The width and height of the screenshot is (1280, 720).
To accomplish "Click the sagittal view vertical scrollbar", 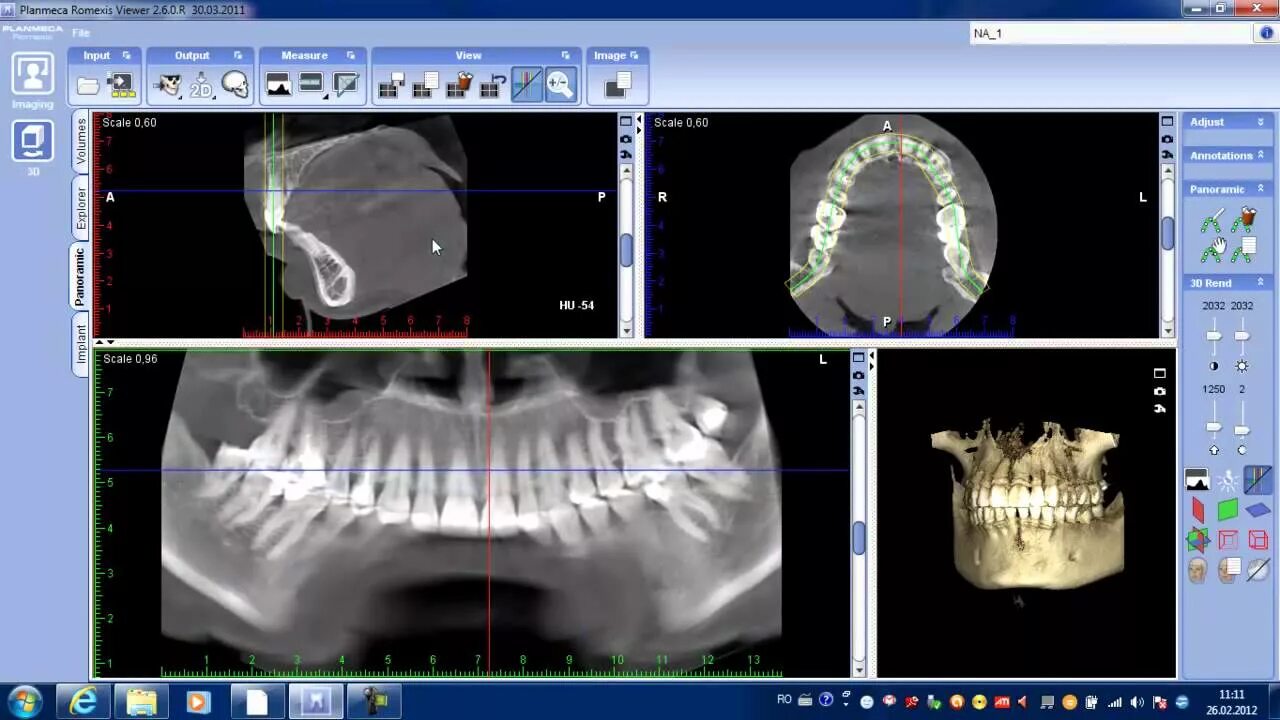I will 626,250.
